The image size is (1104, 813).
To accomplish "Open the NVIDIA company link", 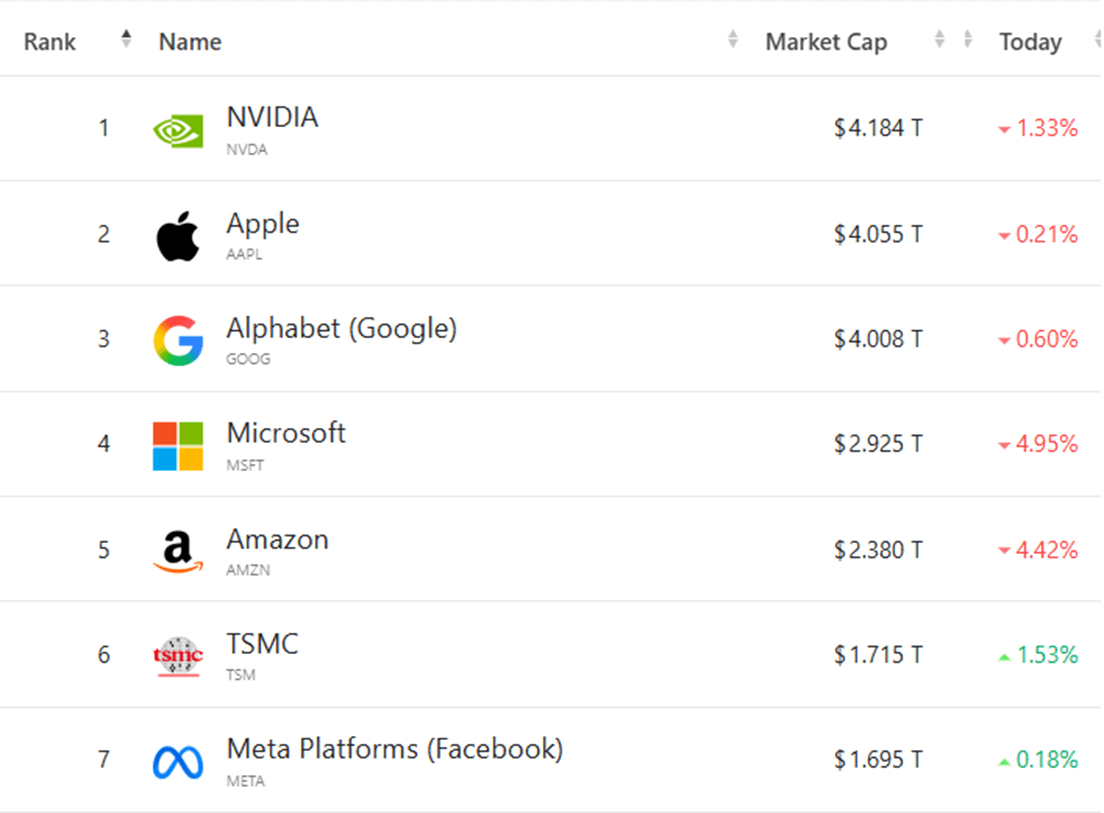I will point(272,118).
